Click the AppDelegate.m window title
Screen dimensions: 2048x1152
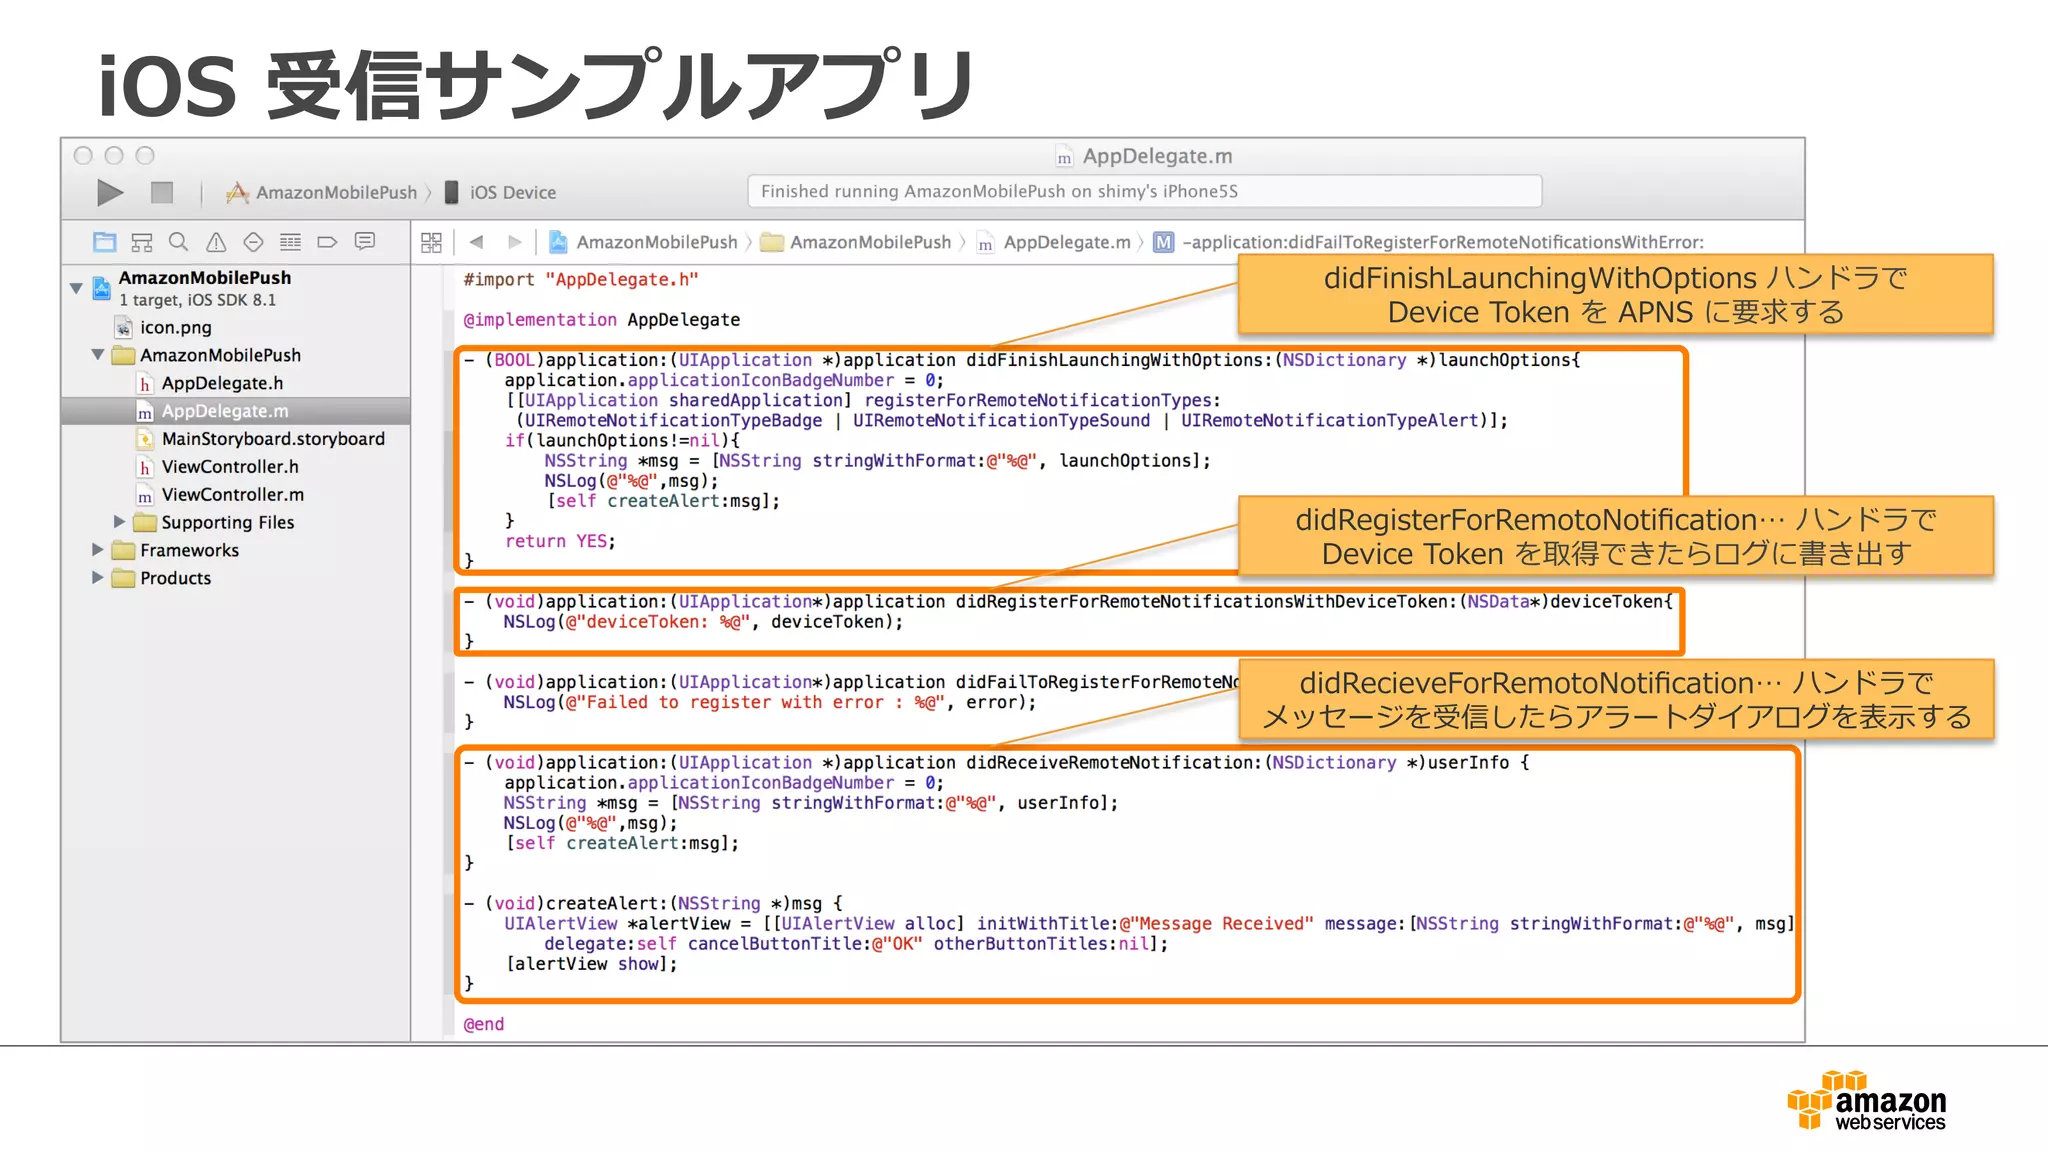(x=1144, y=156)
